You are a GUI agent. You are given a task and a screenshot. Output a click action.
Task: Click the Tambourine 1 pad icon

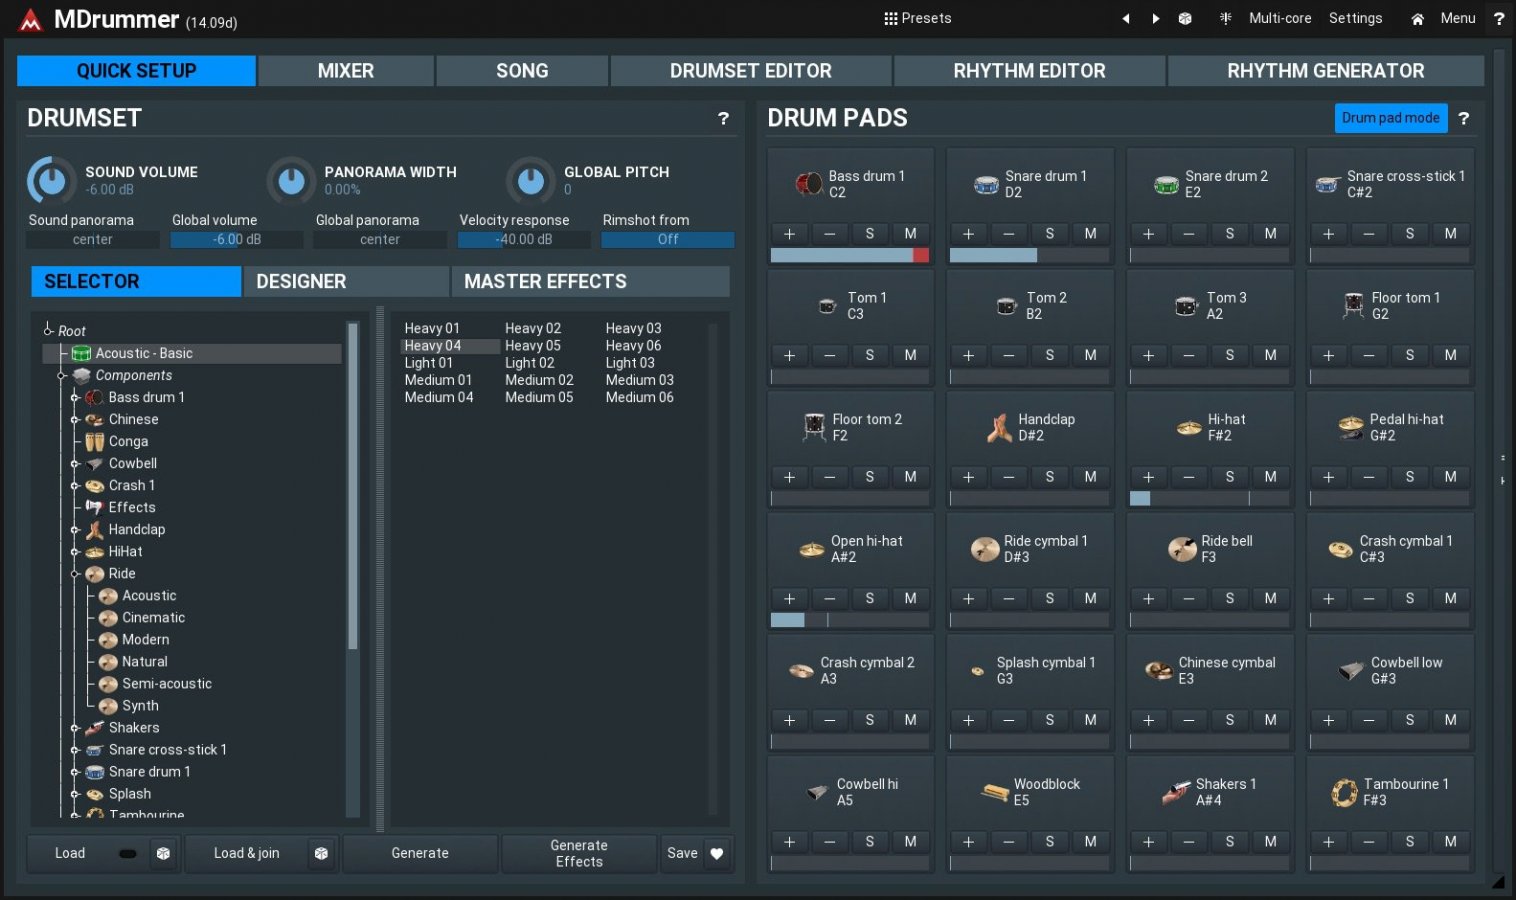(x=1344, y=793)
